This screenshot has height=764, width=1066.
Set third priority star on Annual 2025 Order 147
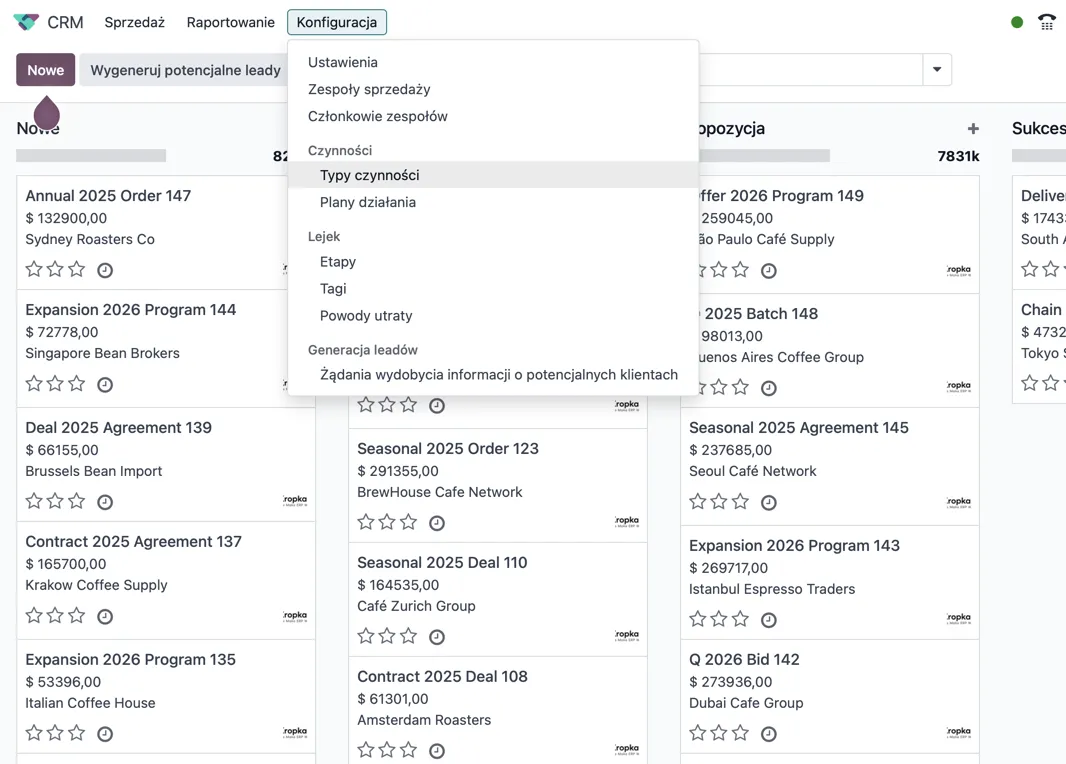pos(77,269)
